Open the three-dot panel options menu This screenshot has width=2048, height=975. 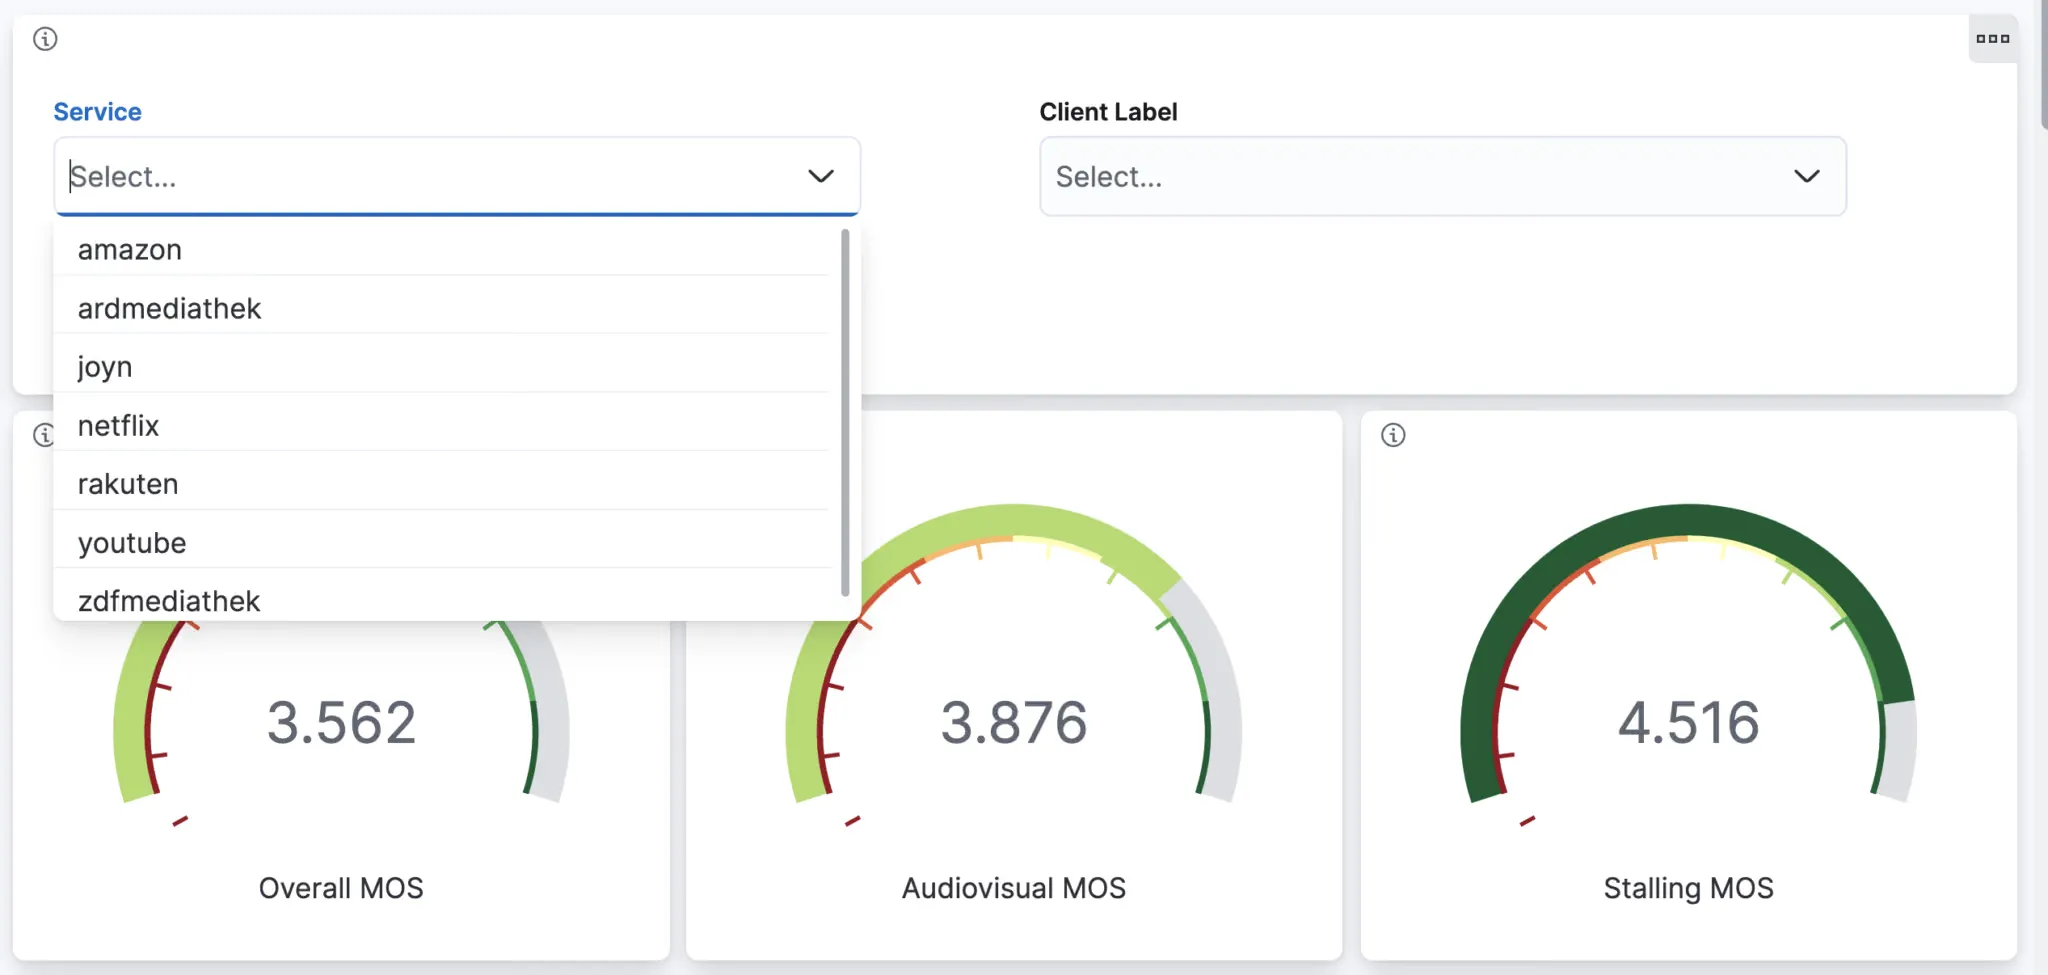pyautogui.click(x=1992, y=39)
